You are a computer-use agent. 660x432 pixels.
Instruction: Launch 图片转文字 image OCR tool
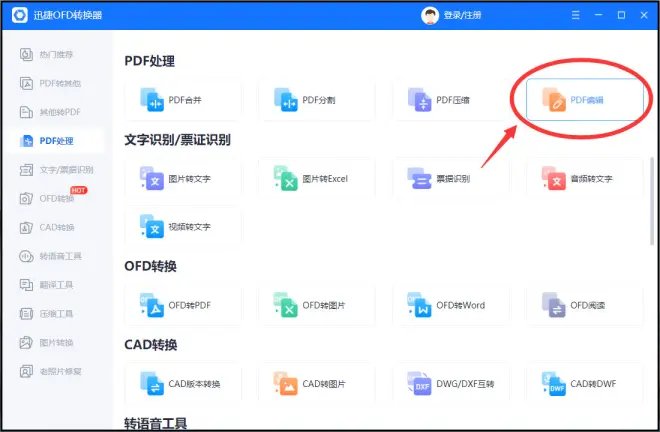point(183,179)
